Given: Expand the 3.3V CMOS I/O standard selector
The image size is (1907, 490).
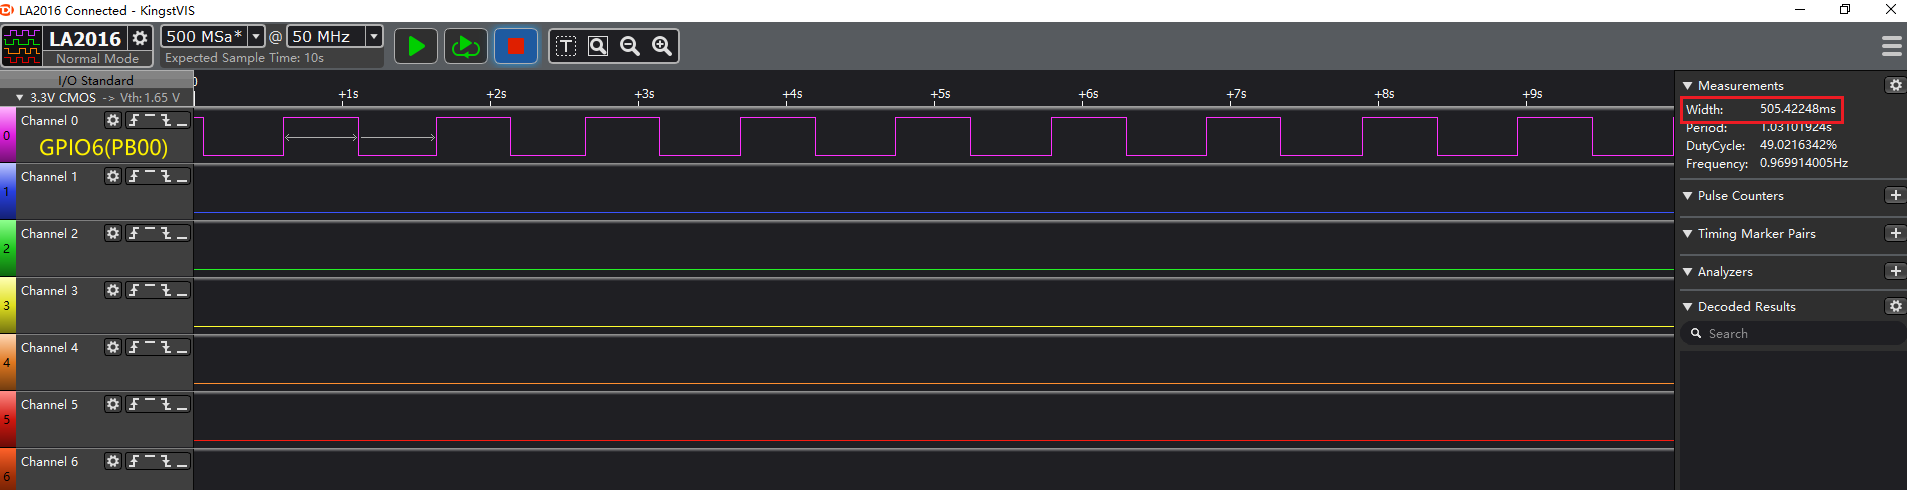Looking at the screenshot, I should [19, 98].
